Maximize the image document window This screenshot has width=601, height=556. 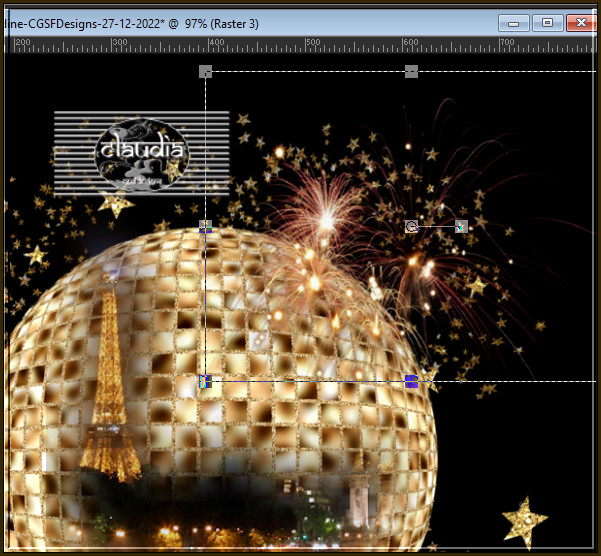tap(547, 23)
